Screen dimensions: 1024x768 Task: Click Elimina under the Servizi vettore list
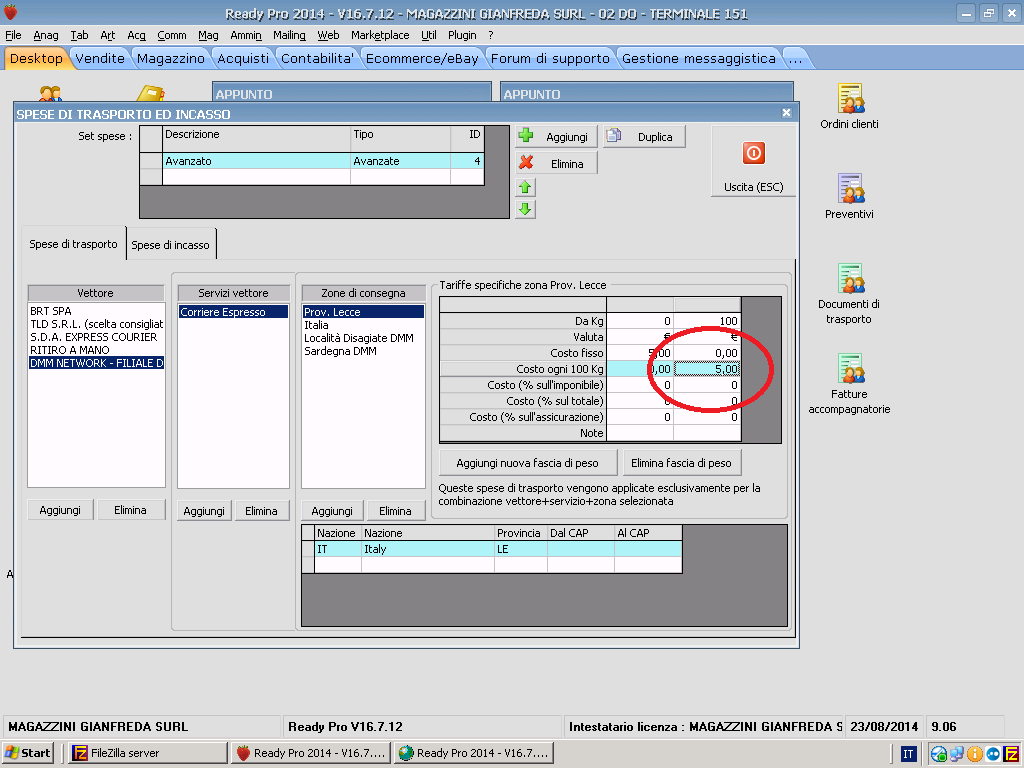(x=261, y=511)
